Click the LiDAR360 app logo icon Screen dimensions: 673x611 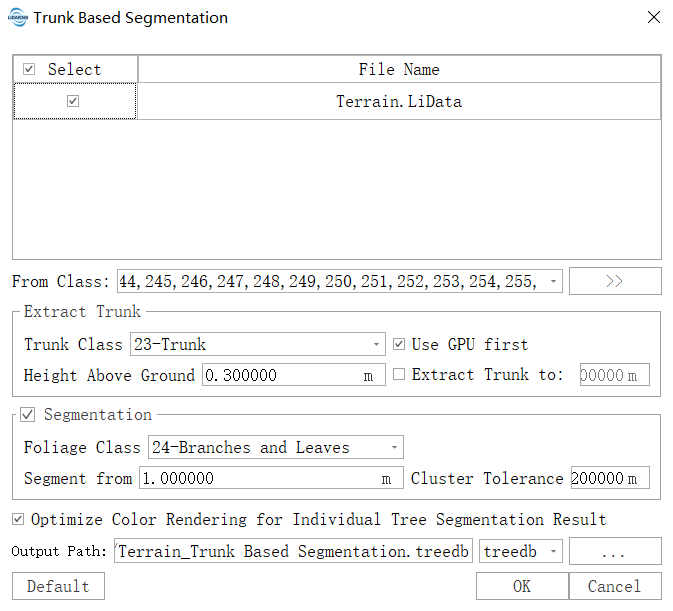[x=17, y=18]
